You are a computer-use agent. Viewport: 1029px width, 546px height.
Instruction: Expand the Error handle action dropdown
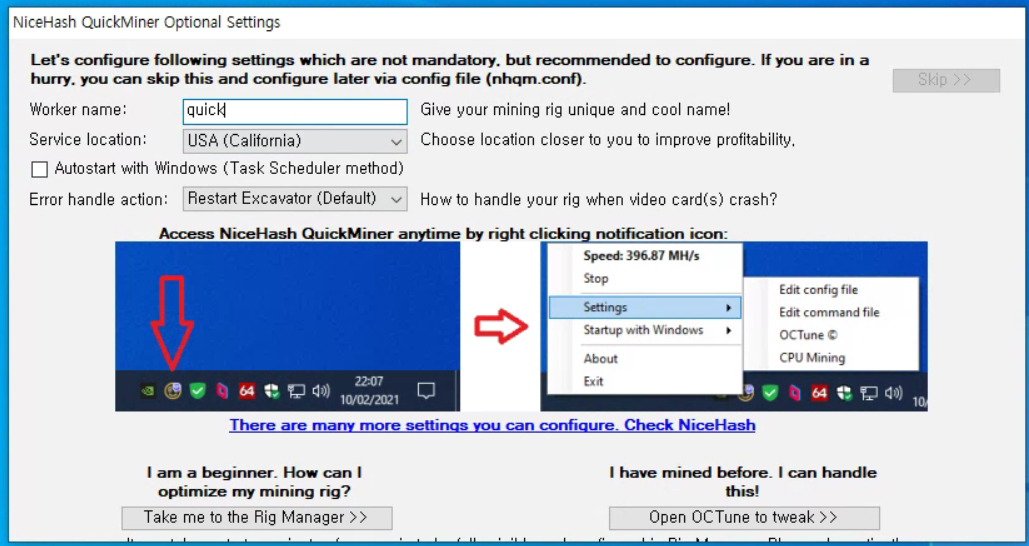[295, 199]
